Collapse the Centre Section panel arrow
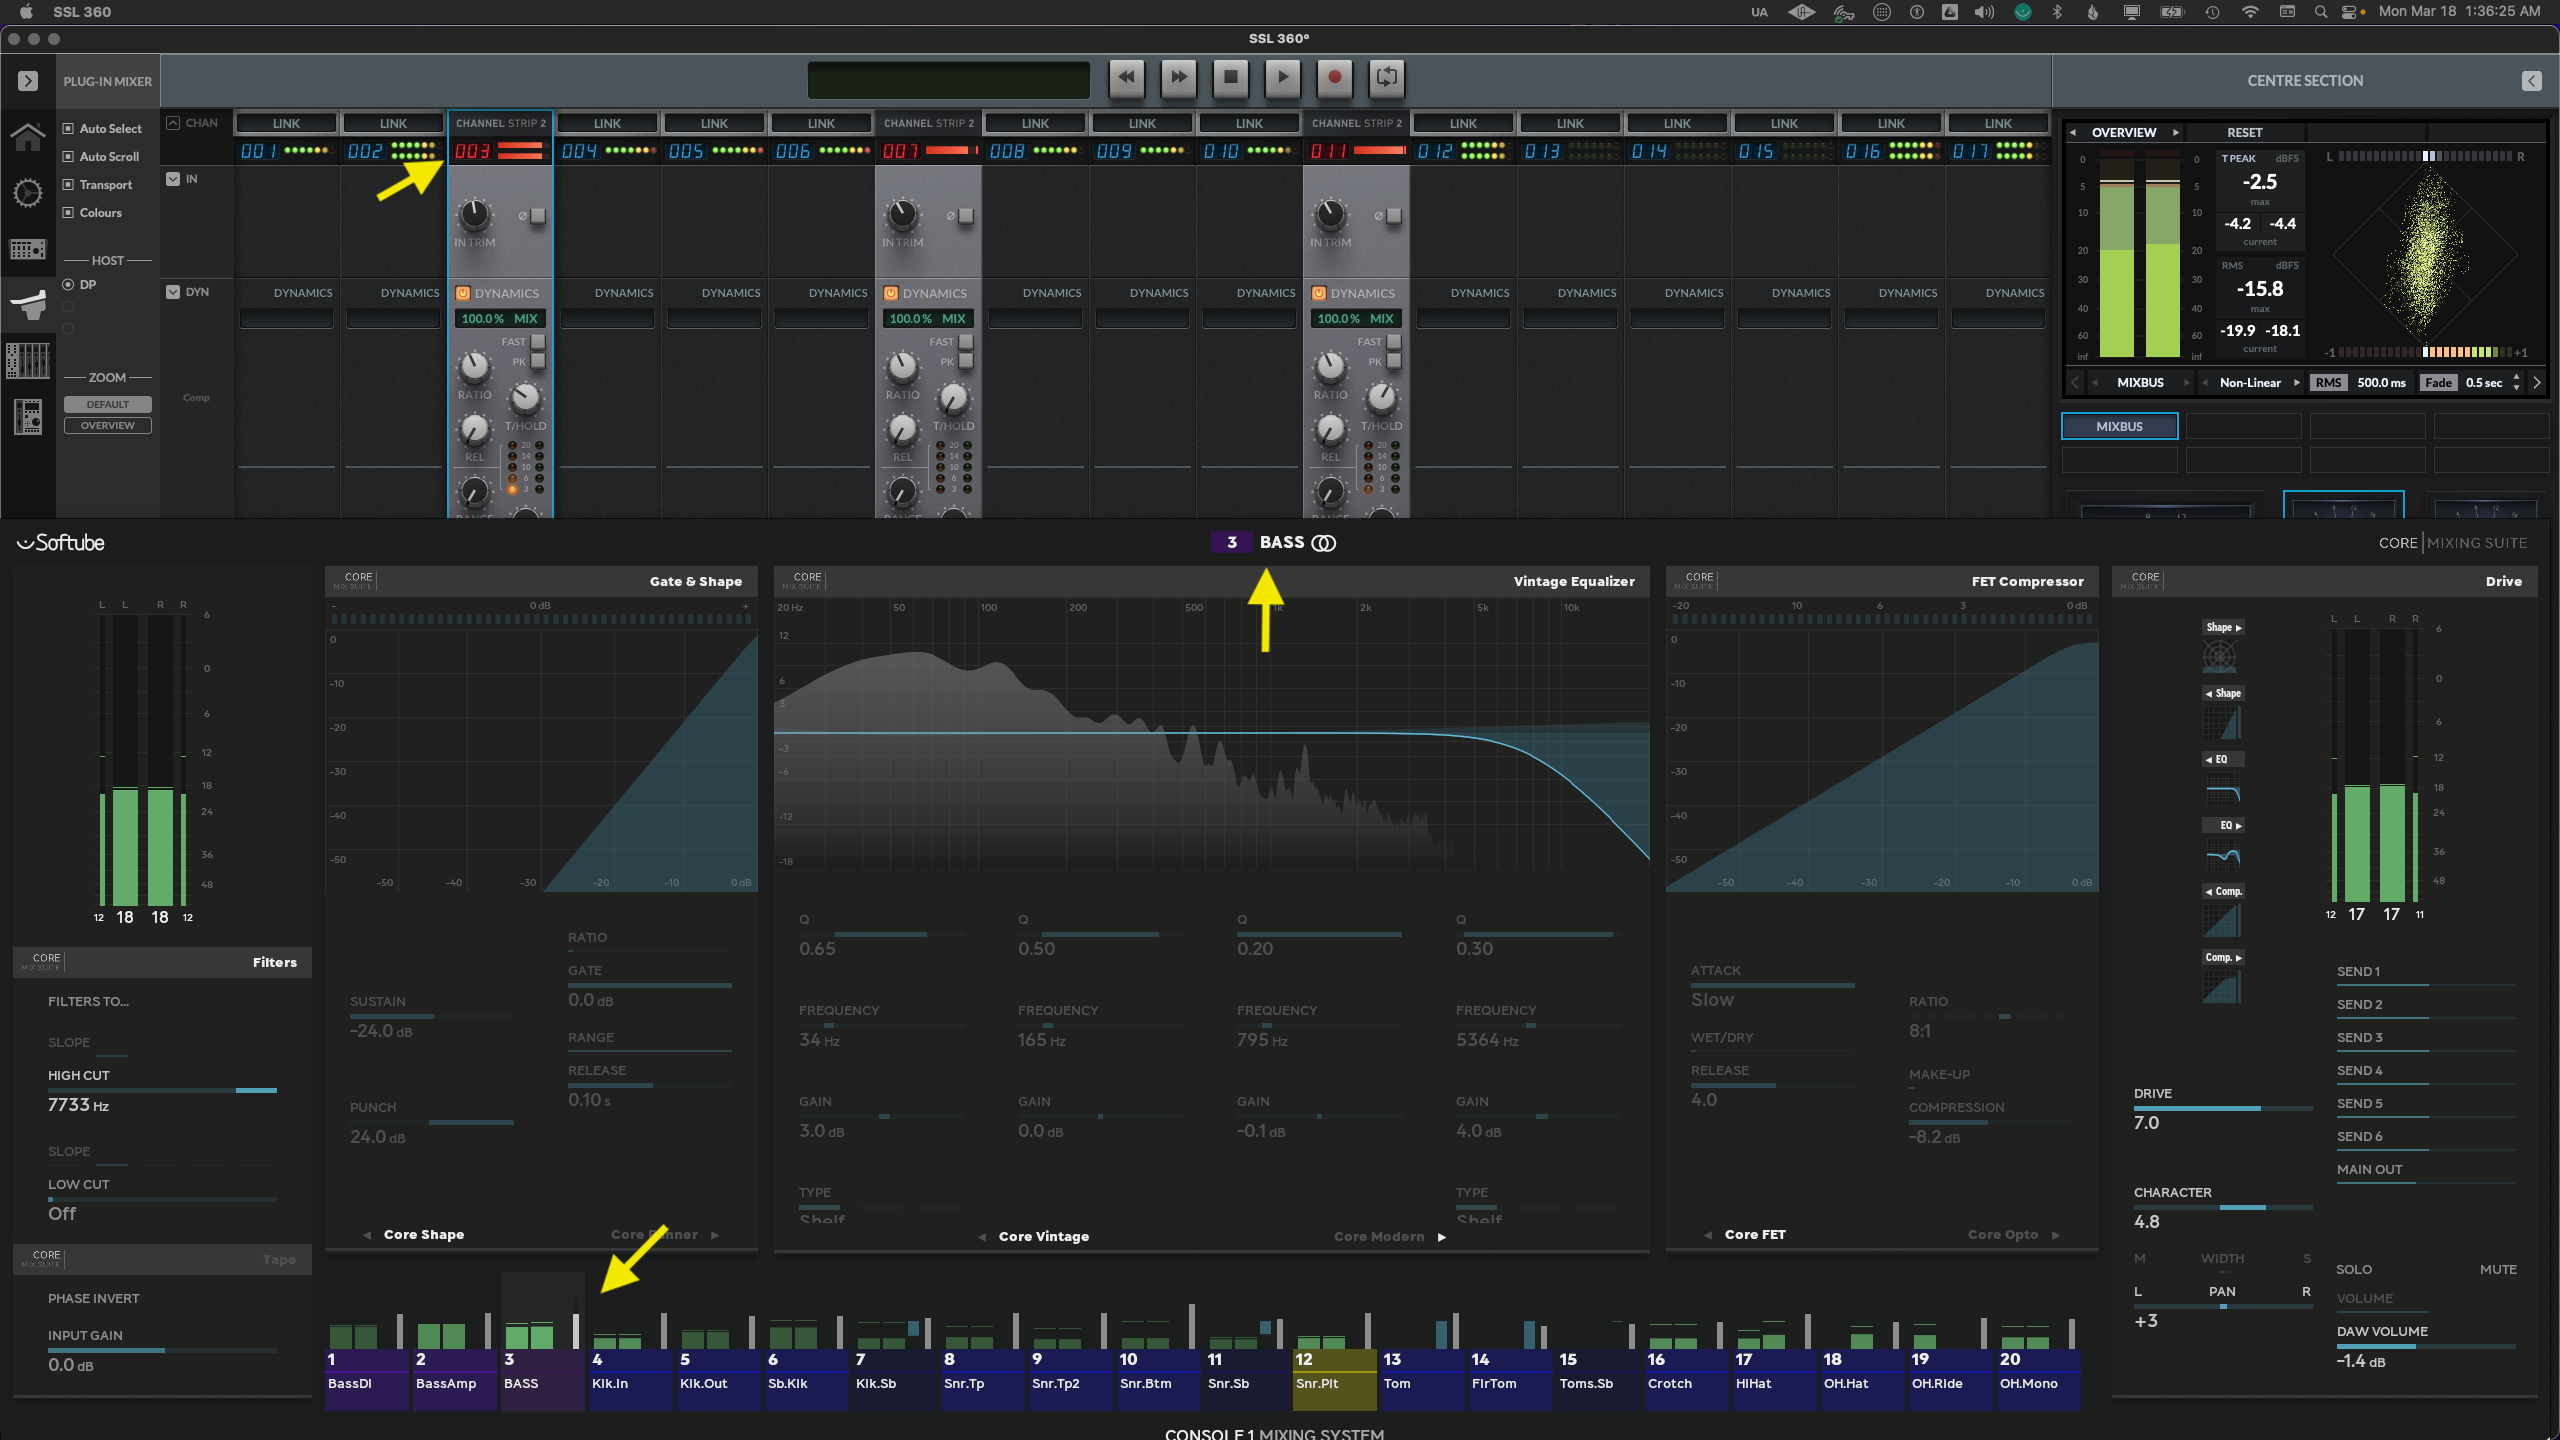2560x1440 pixels. (2531, 81)
